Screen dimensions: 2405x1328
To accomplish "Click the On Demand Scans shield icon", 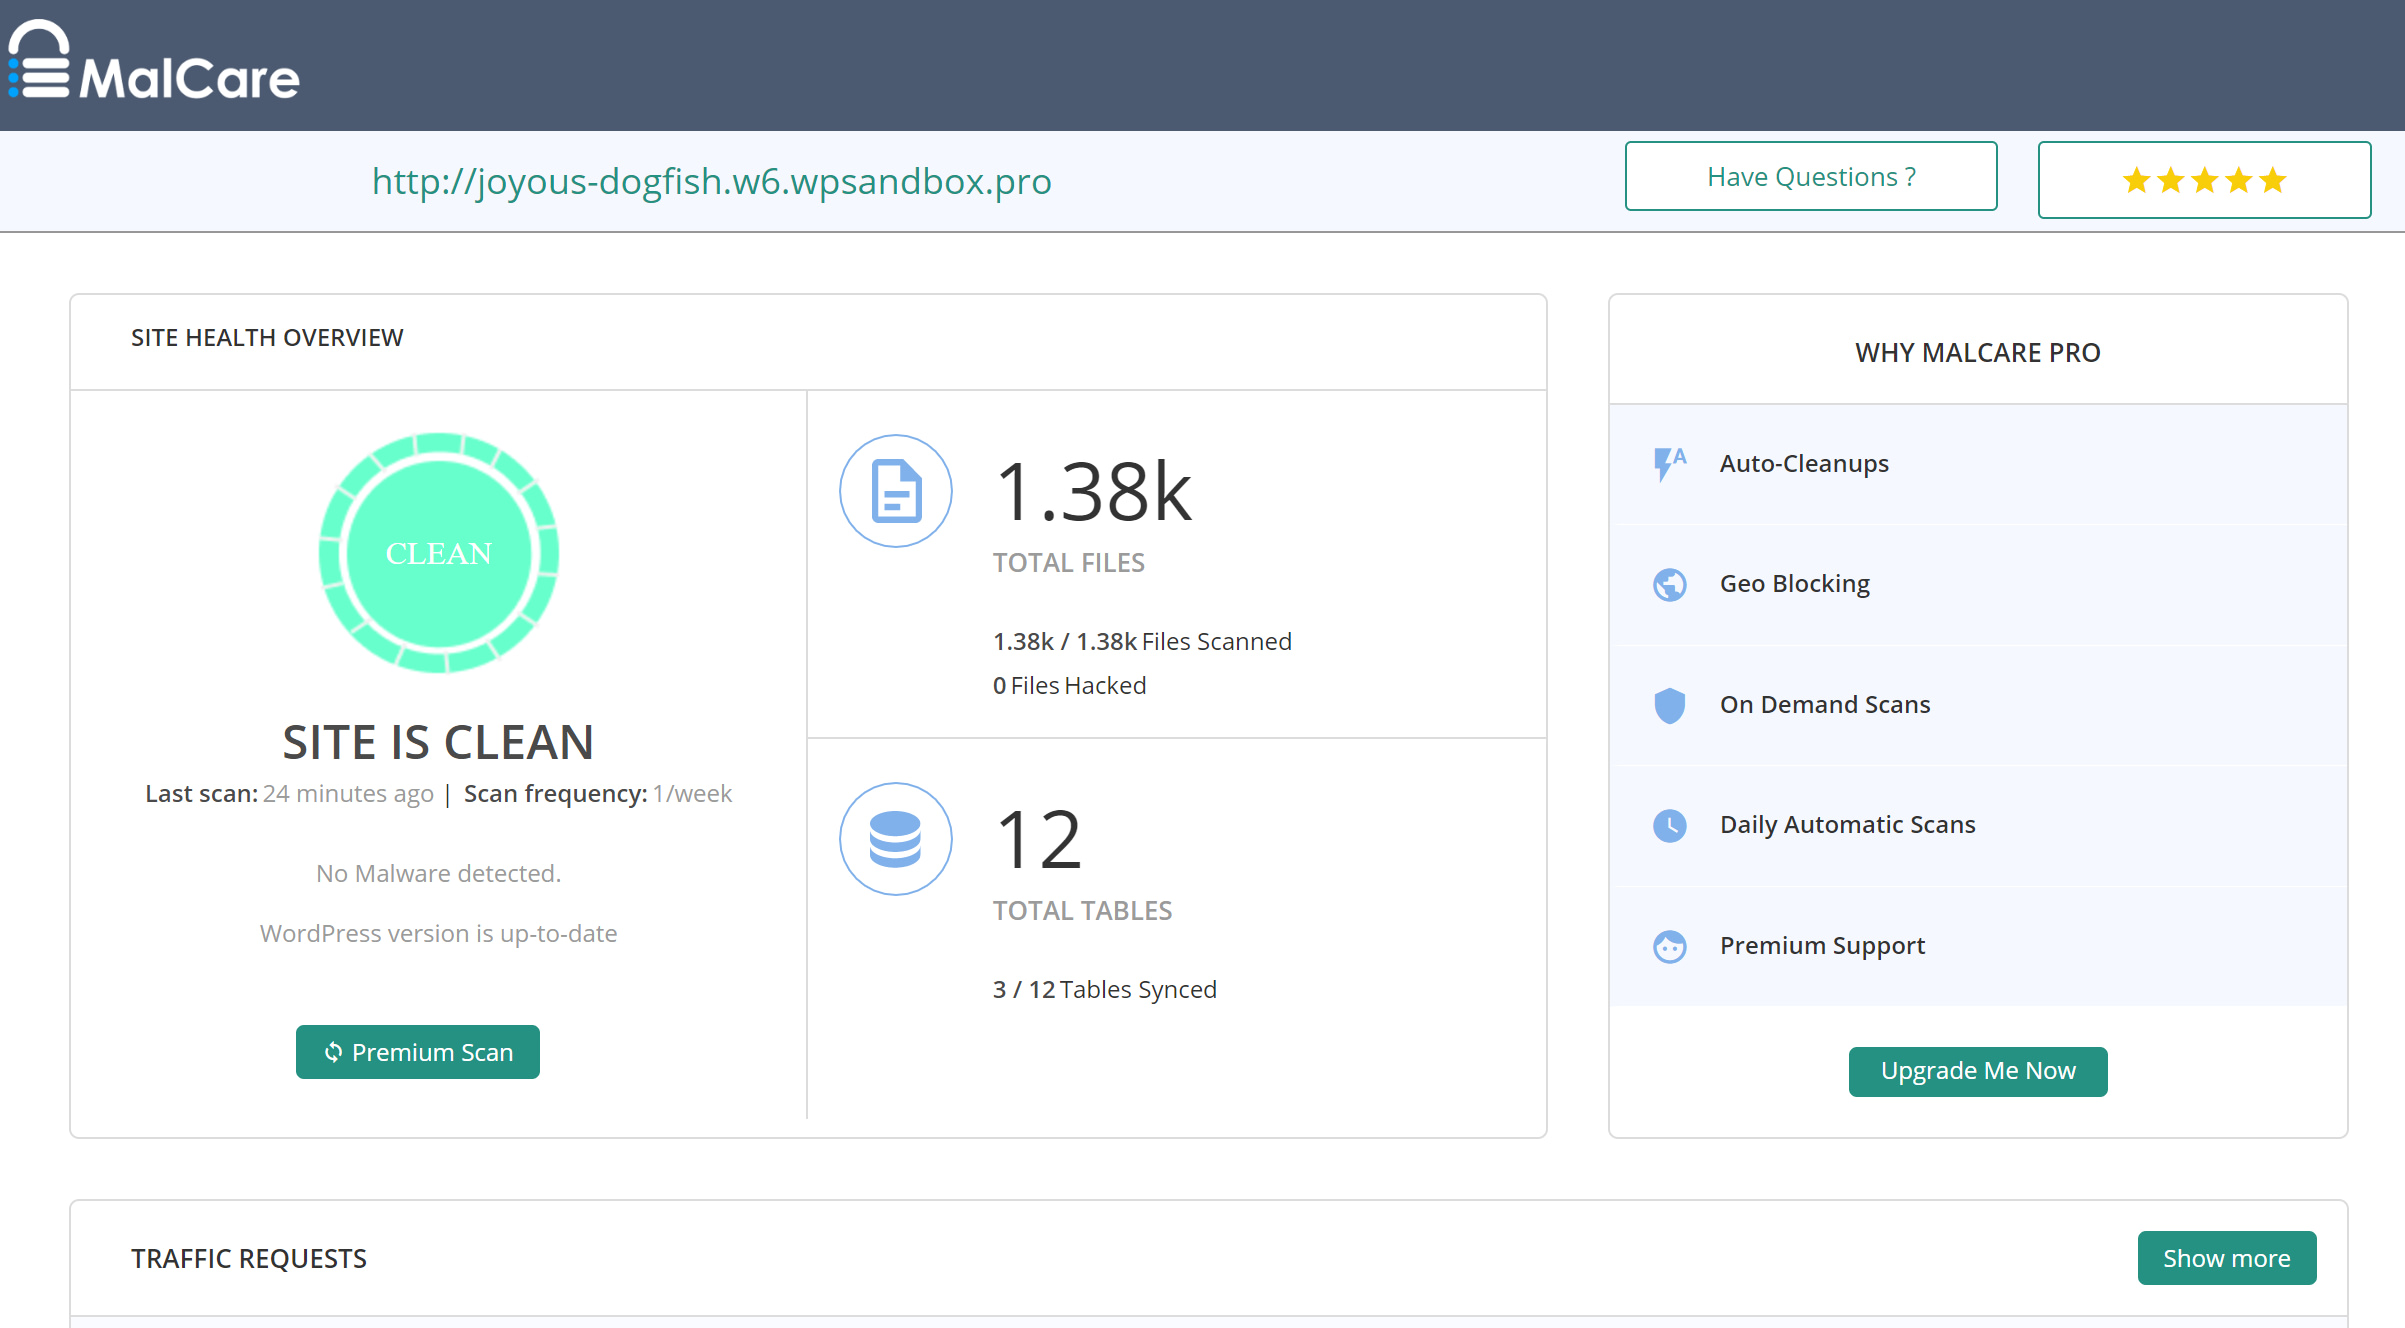I will click(x=1668, y=704).
